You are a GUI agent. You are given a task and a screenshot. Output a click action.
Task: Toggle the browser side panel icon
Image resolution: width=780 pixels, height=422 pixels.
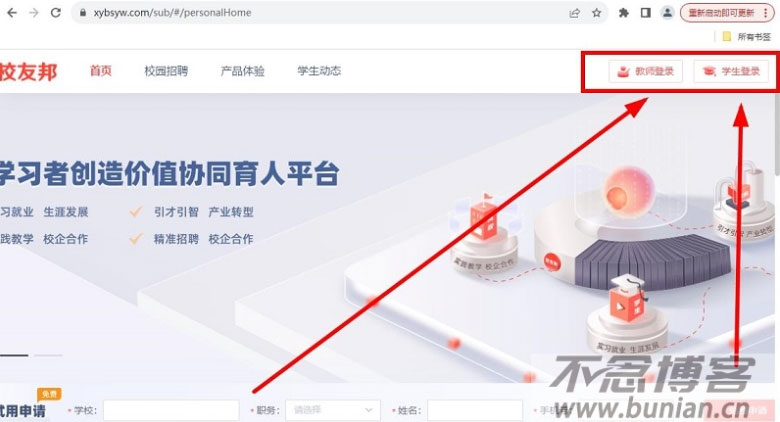(645, 13)
